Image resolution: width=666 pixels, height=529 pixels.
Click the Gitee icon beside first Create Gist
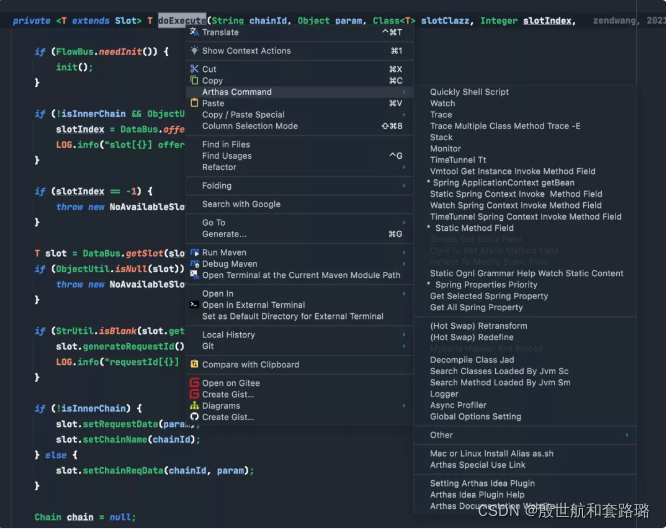(194, 394)
